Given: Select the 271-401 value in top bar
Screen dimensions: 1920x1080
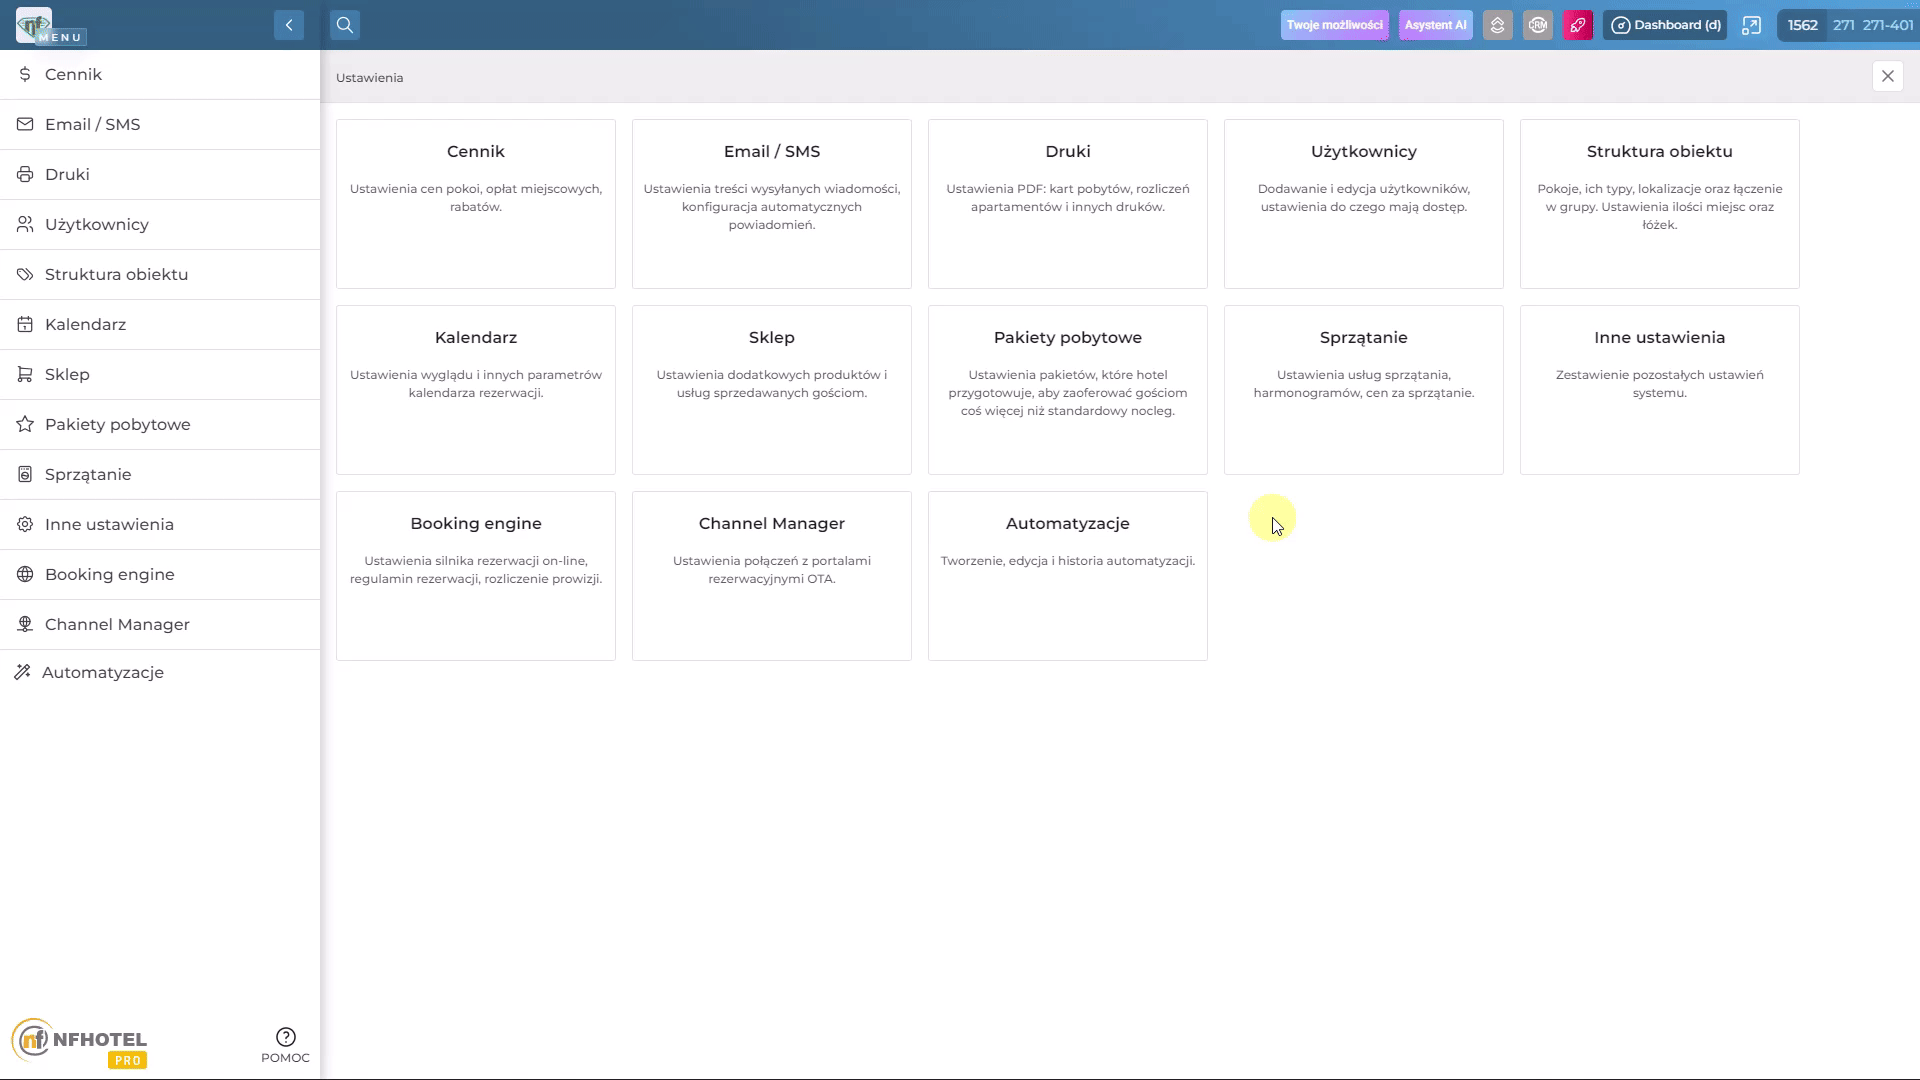Looking at the screenshot, I should pos(1888,25).
